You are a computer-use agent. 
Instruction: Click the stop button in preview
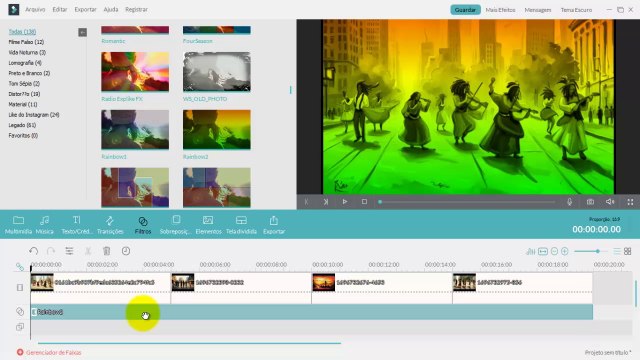[364, 202]
